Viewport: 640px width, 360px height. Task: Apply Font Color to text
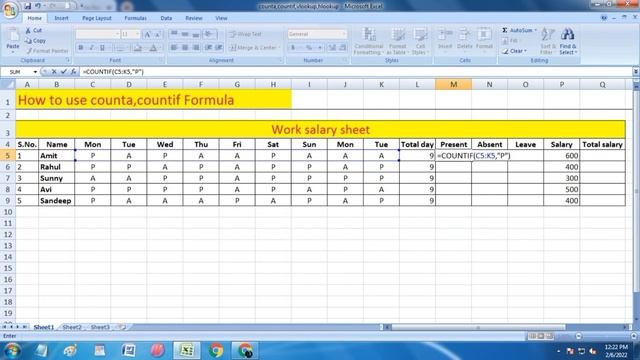click(x=153, y=48)
